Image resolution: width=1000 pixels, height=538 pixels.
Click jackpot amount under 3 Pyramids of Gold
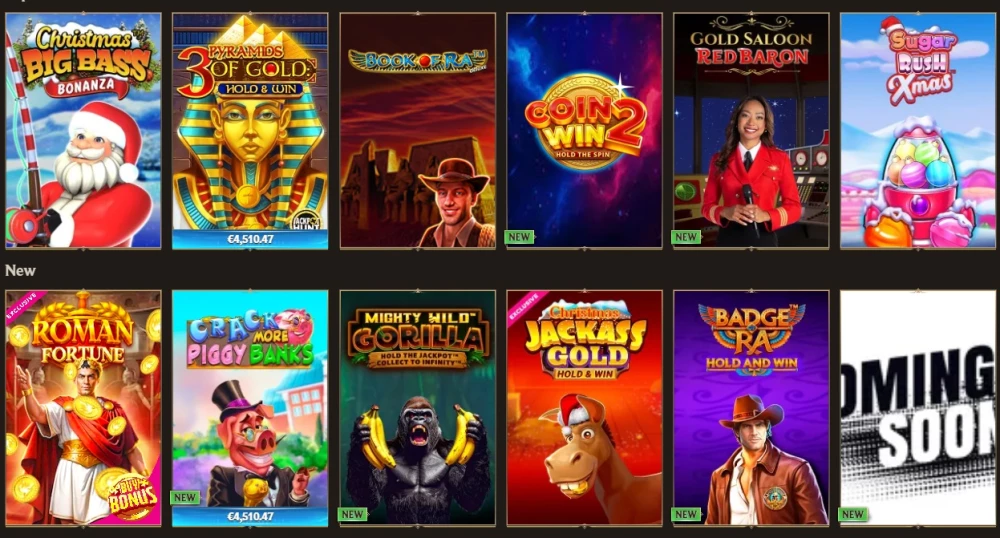pyautogui.click(x=250, y=240)
